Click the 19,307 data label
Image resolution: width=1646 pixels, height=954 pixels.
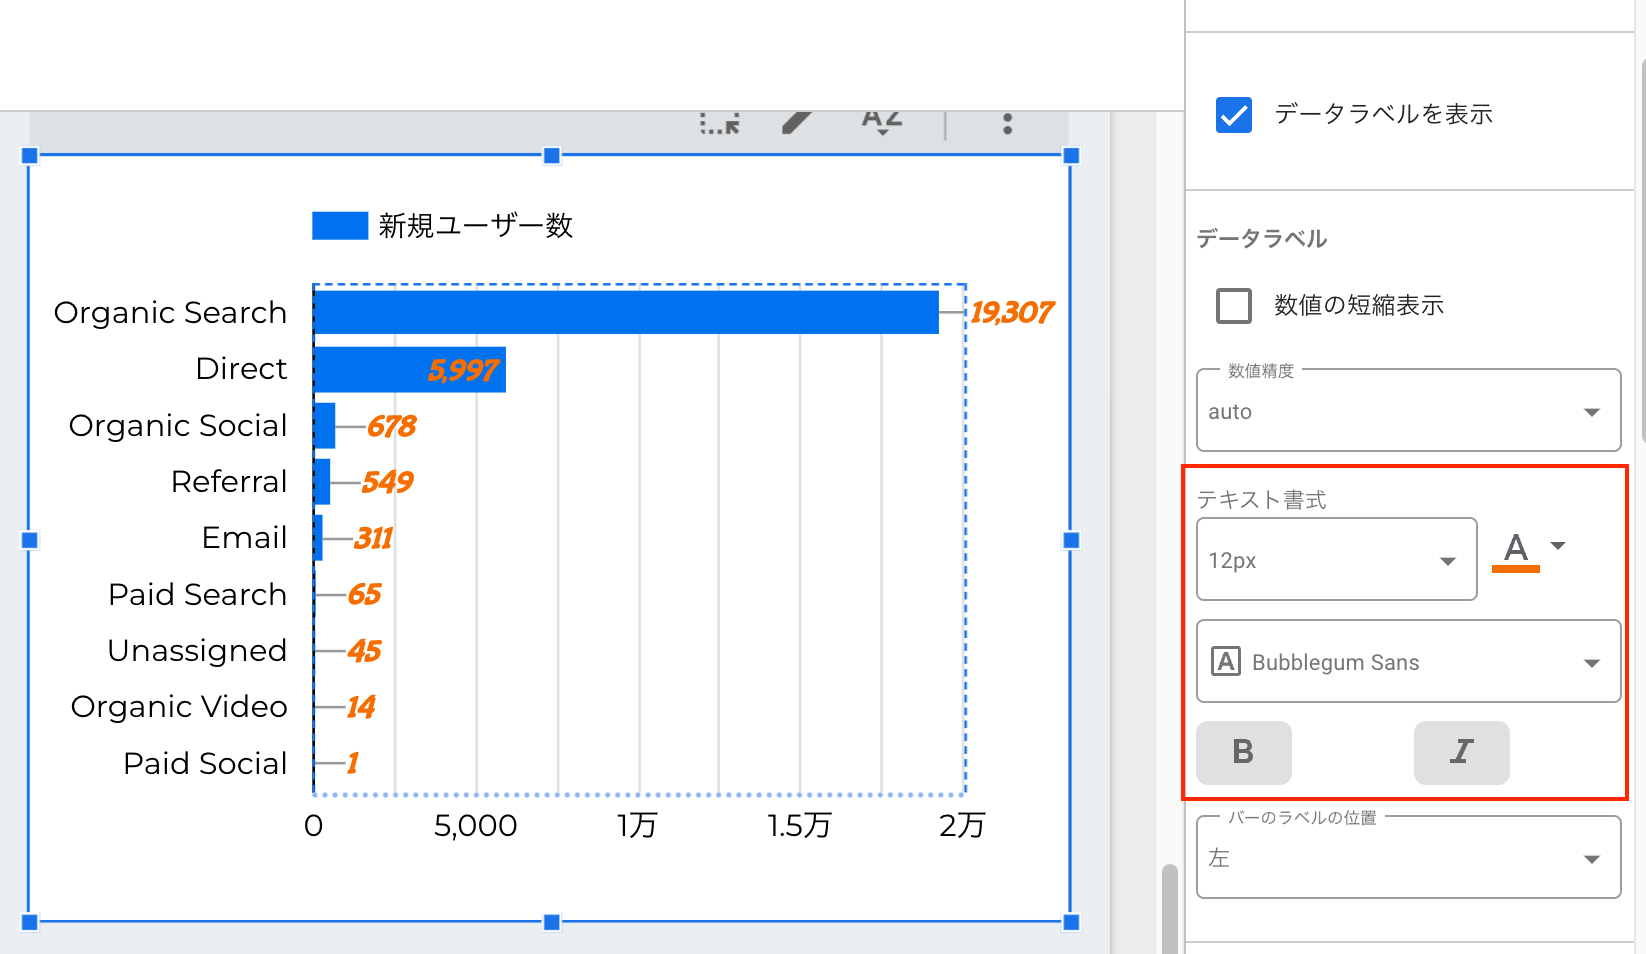point(1011,313)
